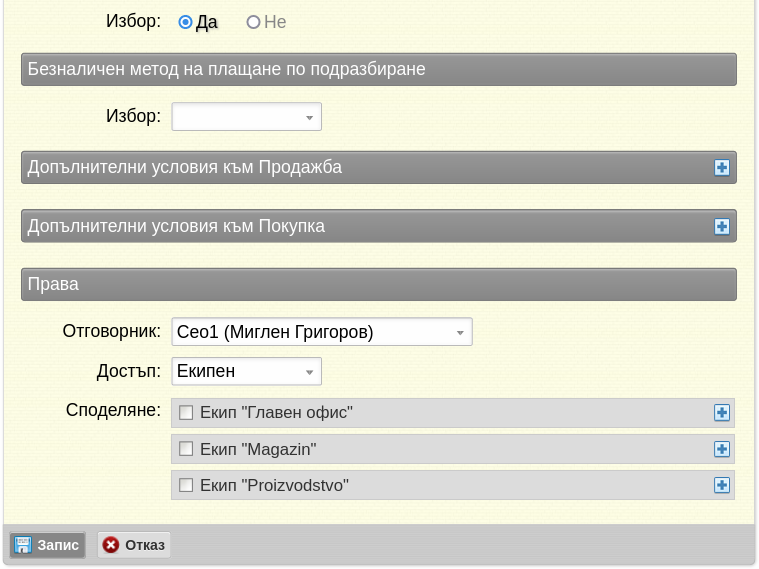This screenshot has height=569, width=759.
Task: Check the Екип "Magazin" checkbox
Action: (186, 449)
